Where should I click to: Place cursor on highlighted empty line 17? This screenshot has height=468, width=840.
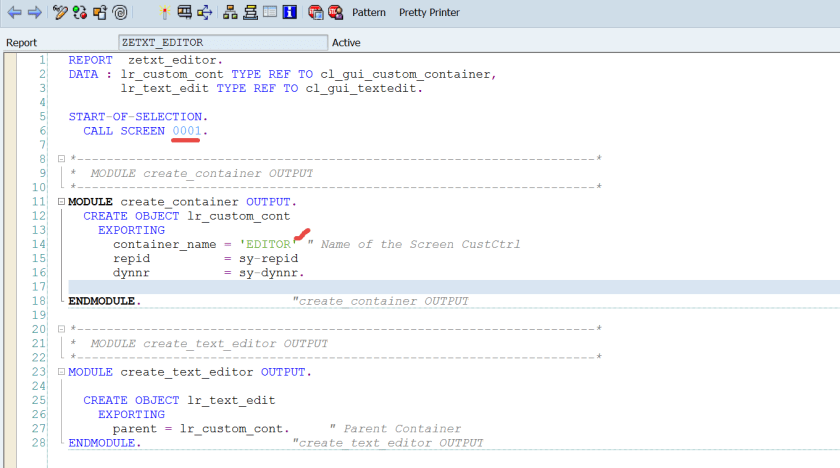point(454,287)
